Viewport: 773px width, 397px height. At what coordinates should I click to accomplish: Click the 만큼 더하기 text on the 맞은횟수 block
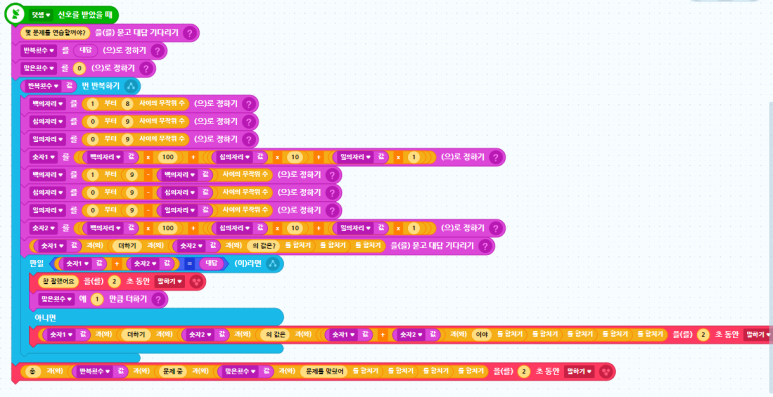127,299
